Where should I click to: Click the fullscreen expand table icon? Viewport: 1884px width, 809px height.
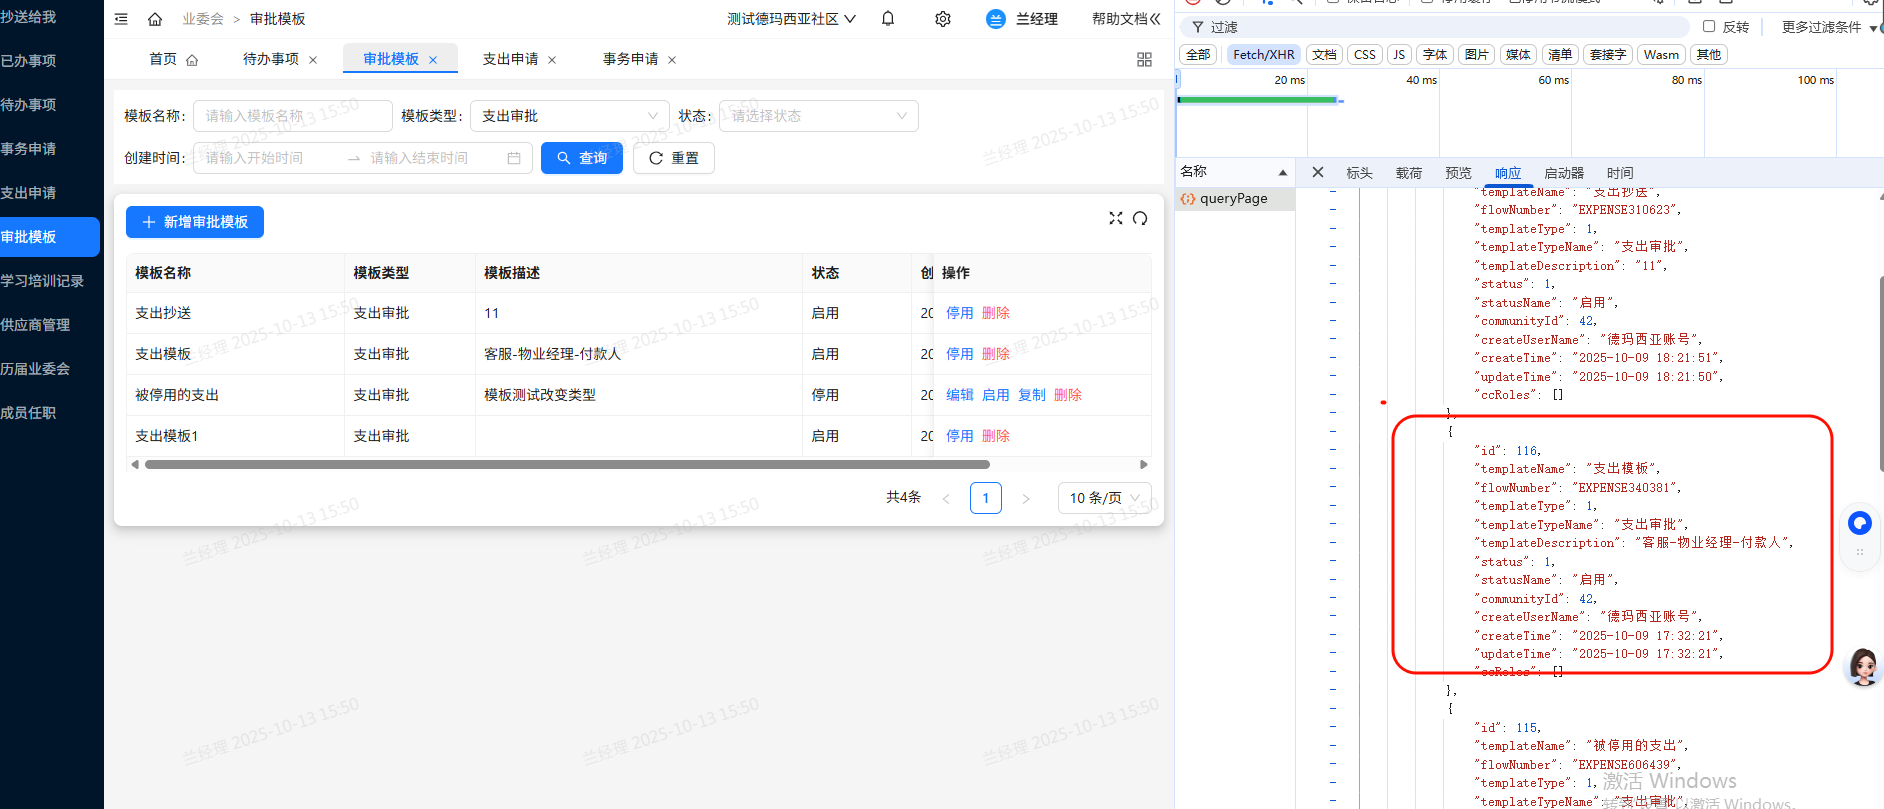click(x=1116, y=218)
